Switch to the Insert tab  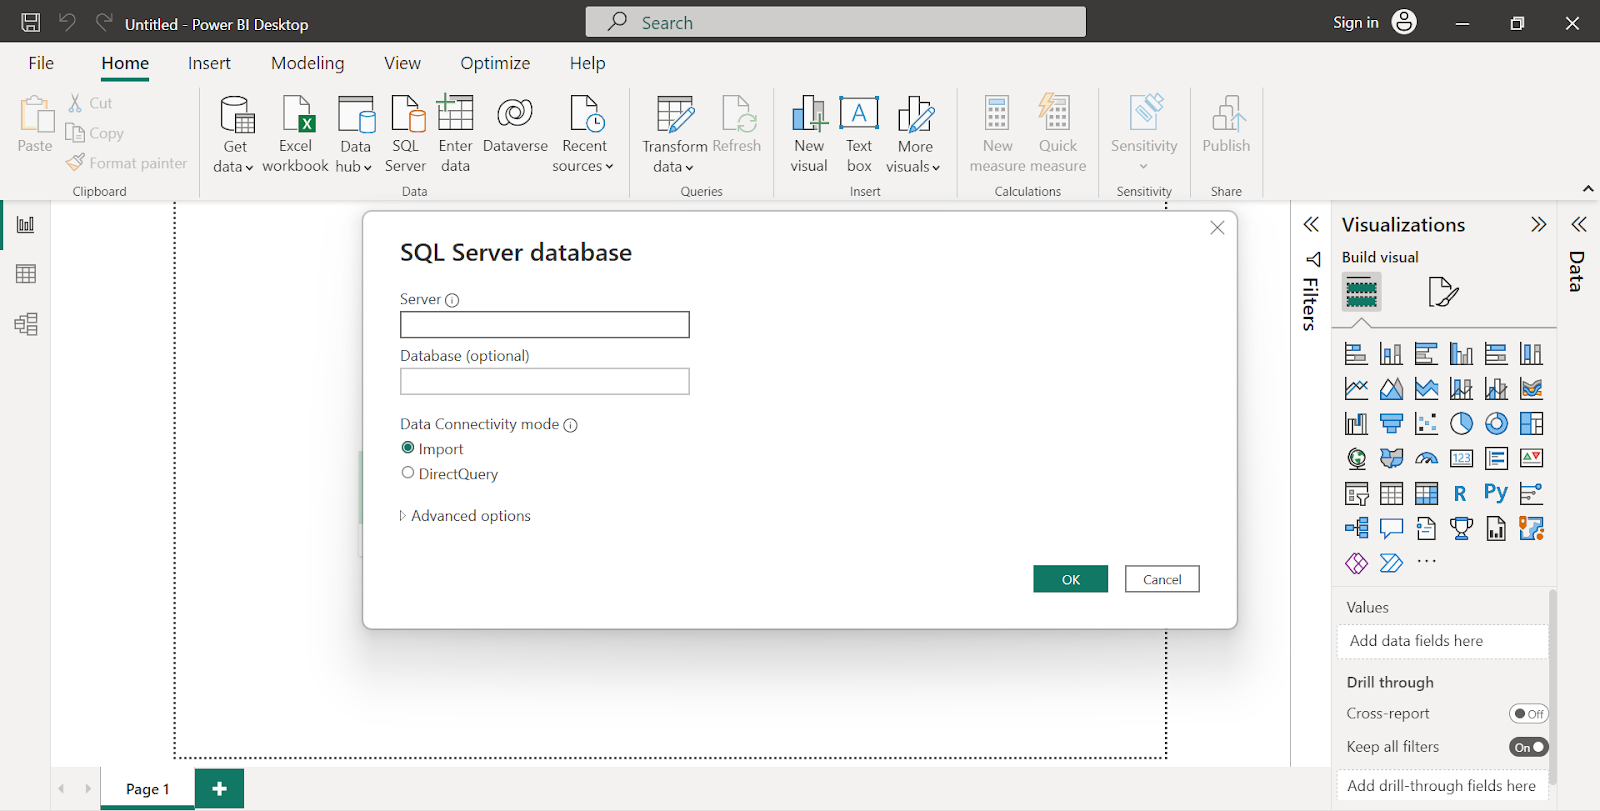click(x=209, y=63)
